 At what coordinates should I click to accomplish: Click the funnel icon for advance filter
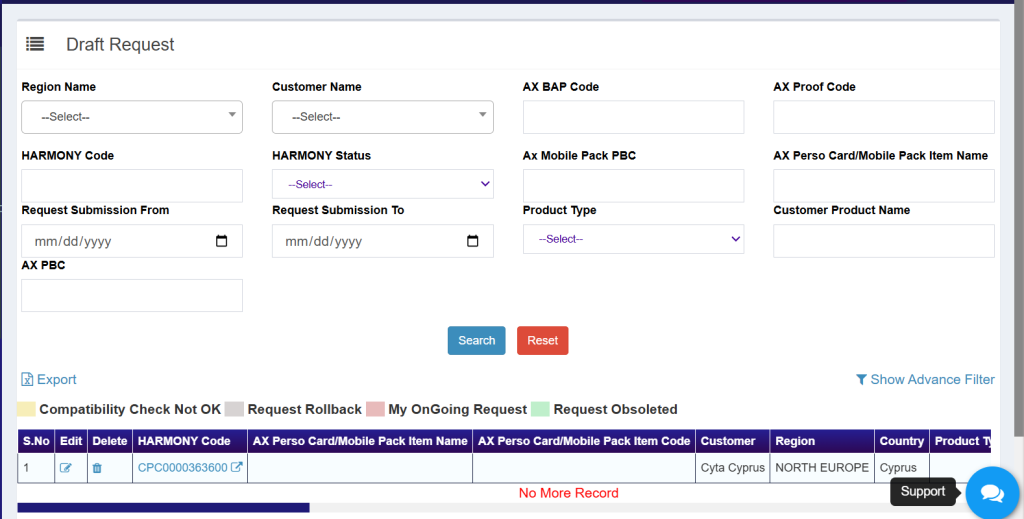tap(861, 380)
